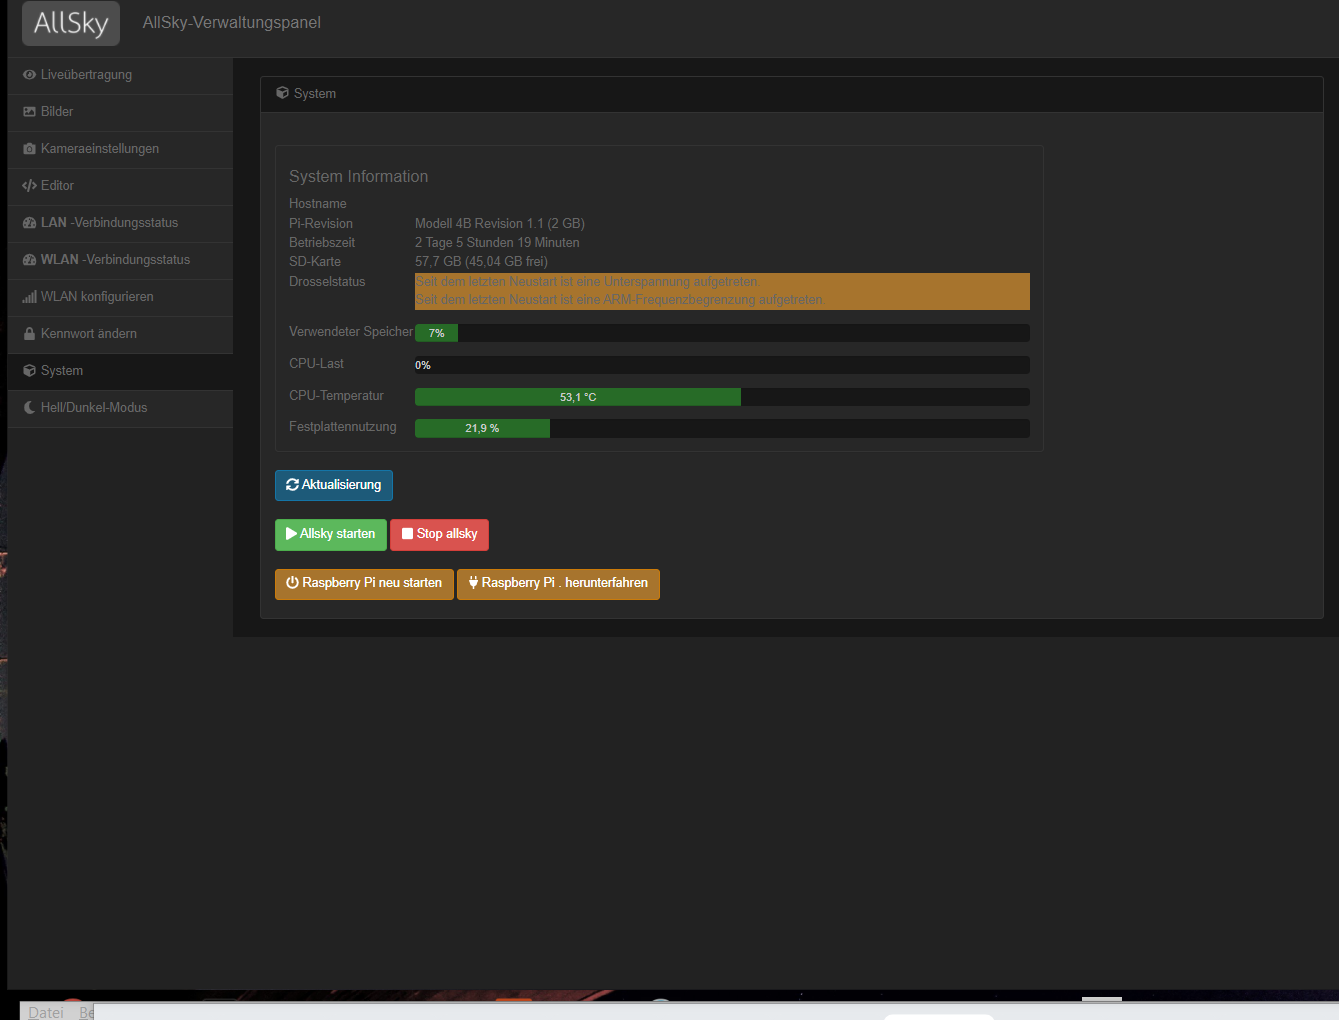Click the padlock icon beside Kennwort ändern
Image resolution: width=1339 pixels, height=1020 pixels.
pyautogui.click(x=29, y=334)
